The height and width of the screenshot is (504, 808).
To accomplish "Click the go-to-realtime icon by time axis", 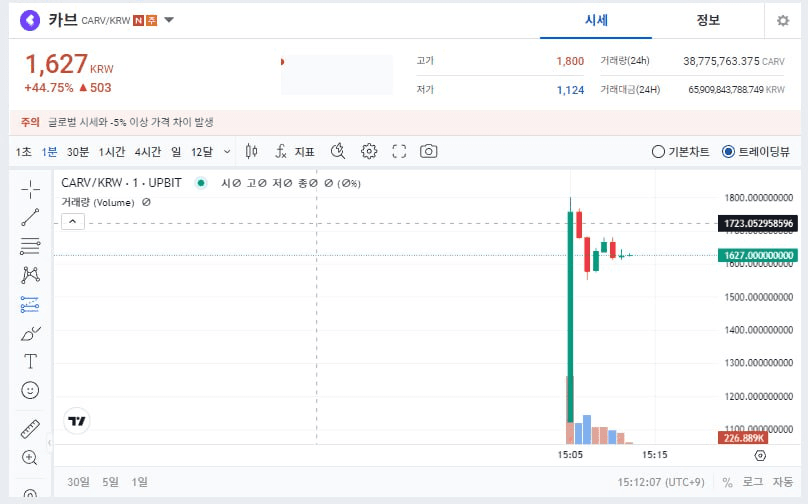I will tap(760, 456).
